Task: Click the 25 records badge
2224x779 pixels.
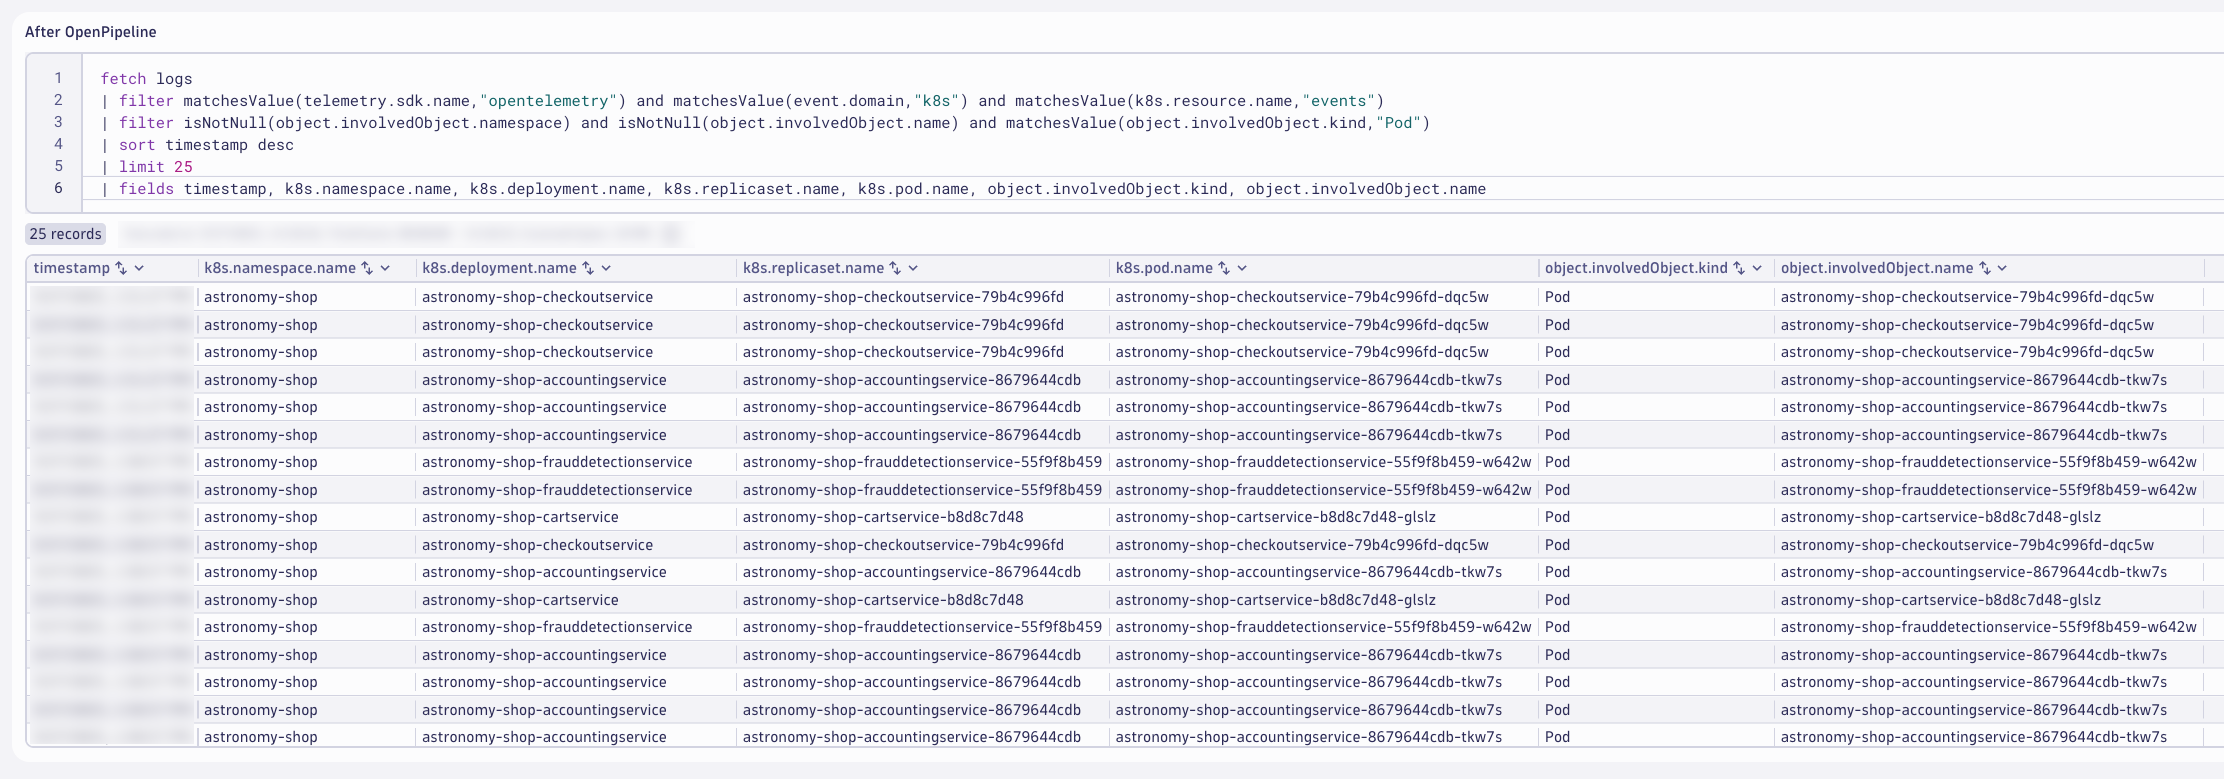Action: tap(66, 234)
